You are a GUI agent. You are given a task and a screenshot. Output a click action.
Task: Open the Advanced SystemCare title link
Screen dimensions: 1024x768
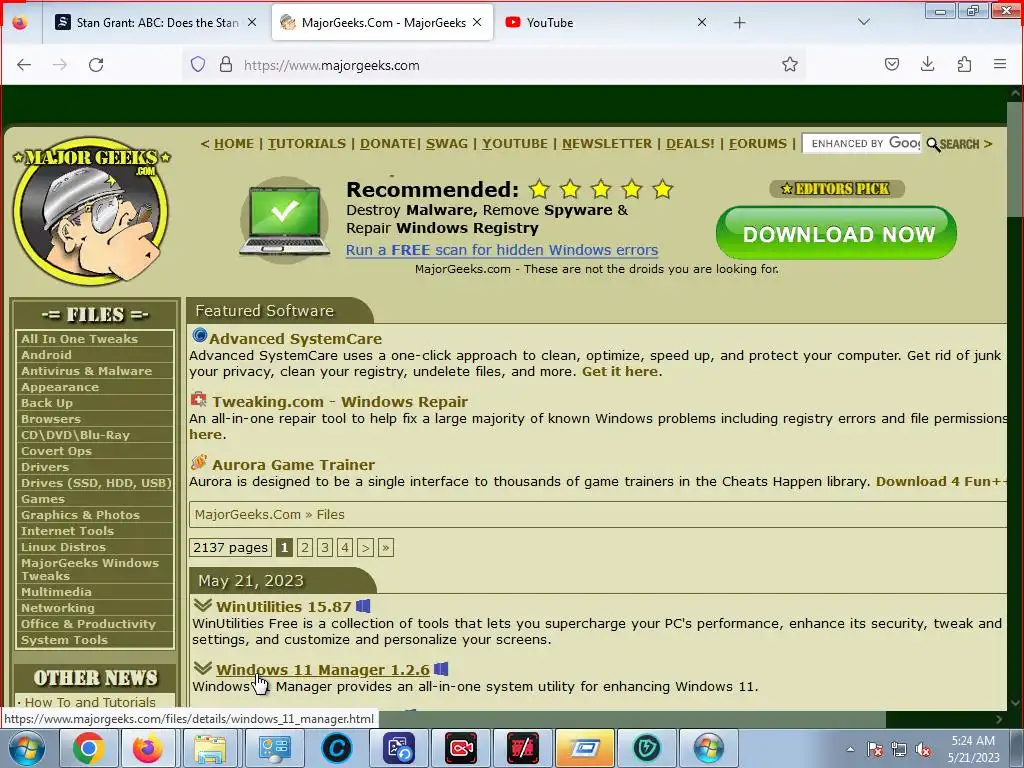click(x=295, y=339)
